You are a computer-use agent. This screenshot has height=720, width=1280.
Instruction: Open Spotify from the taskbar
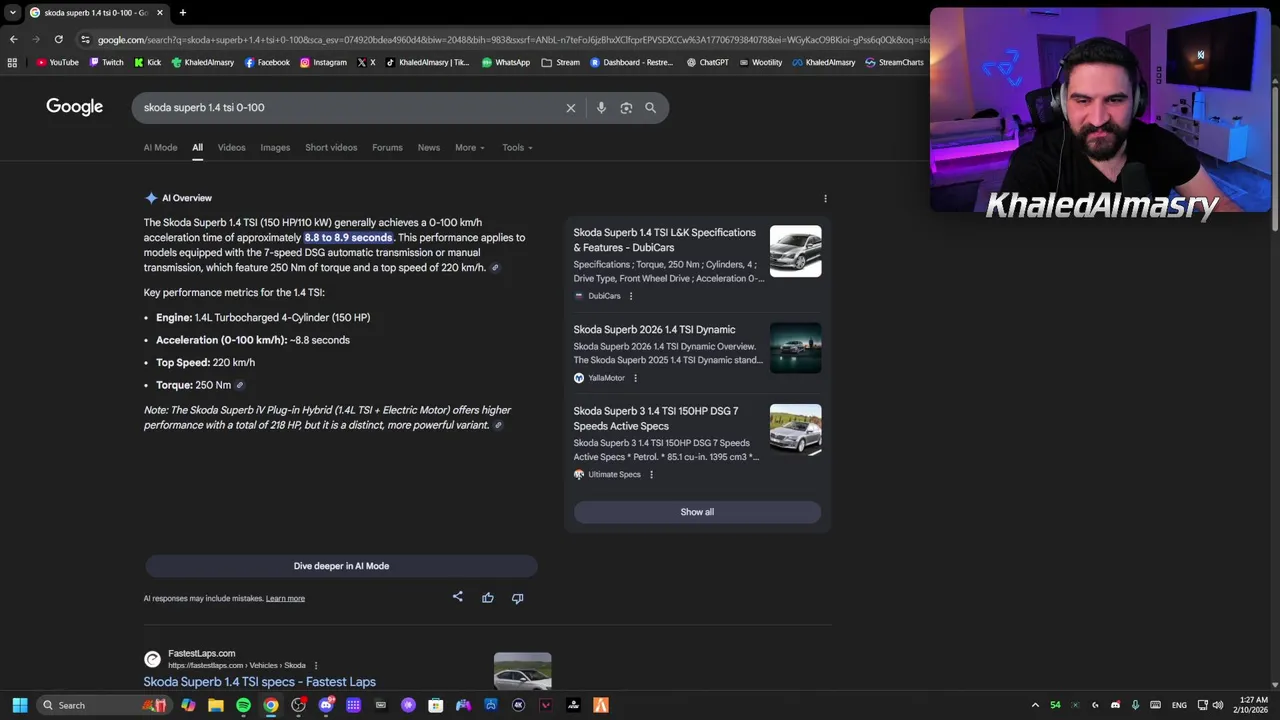[x=243, y=705]
